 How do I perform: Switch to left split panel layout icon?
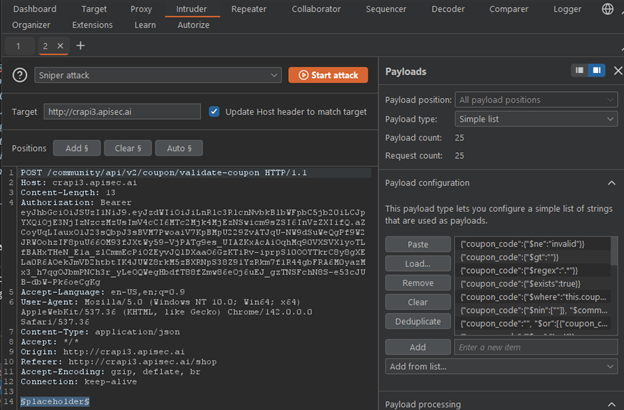tap(579, 70)
